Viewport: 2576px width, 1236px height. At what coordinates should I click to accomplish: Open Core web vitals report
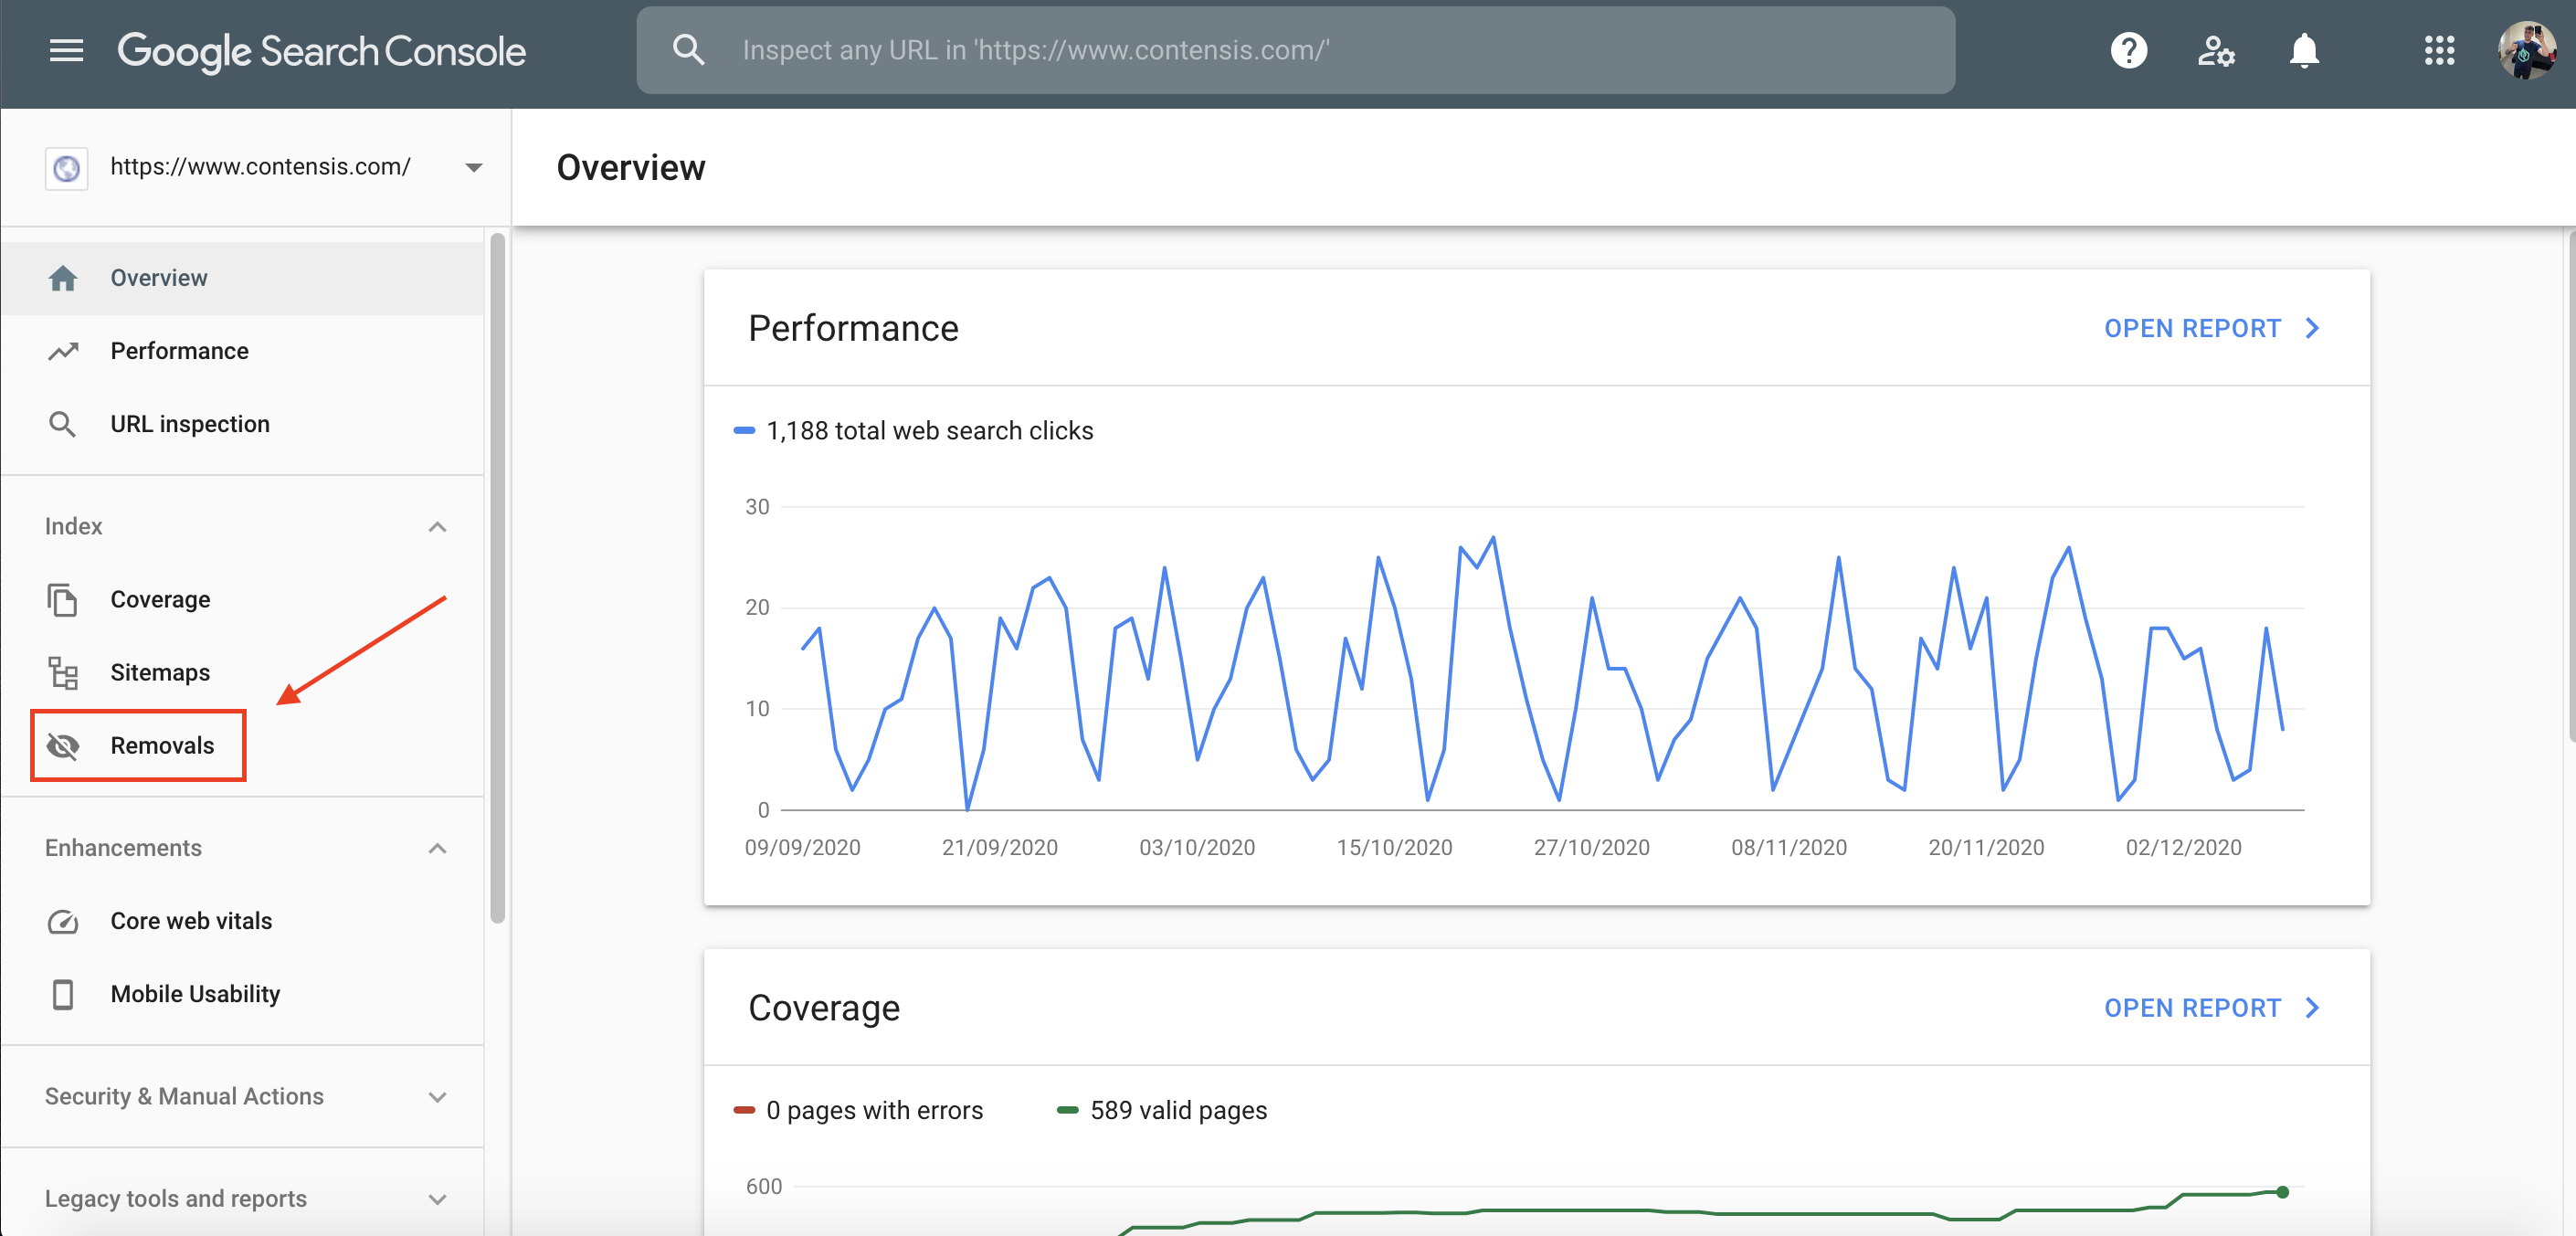click(243, 921)
